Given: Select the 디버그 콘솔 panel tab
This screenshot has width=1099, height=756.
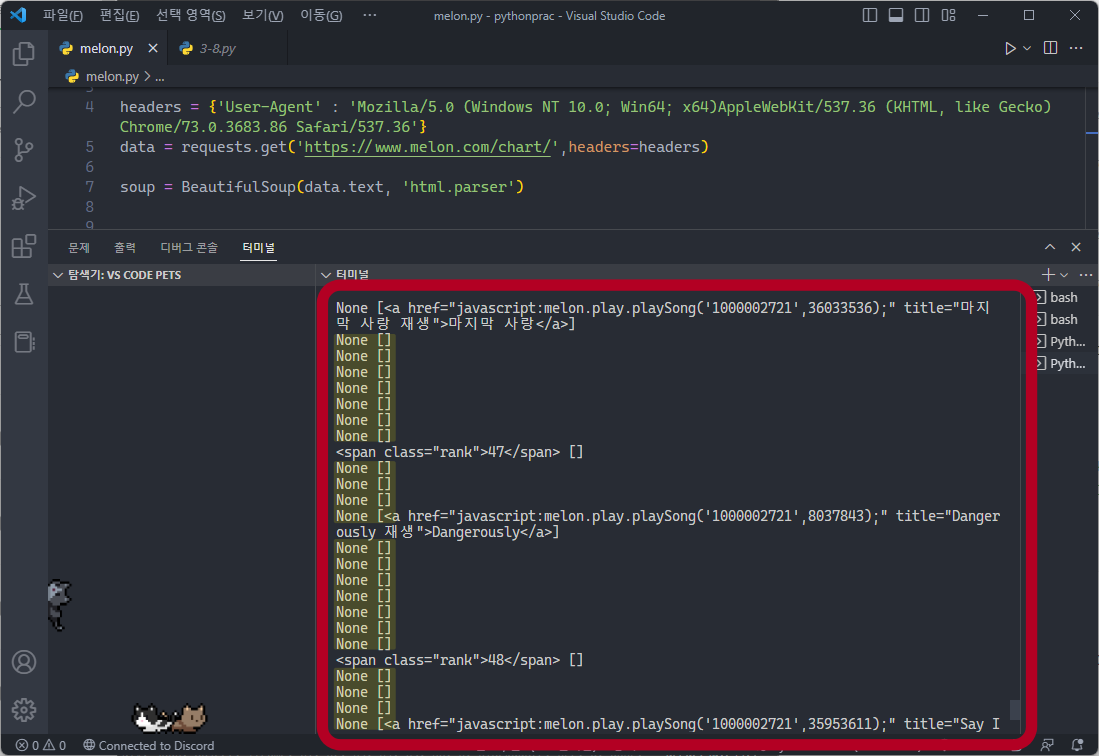Looking at the screenshot, I should (189, 247).
